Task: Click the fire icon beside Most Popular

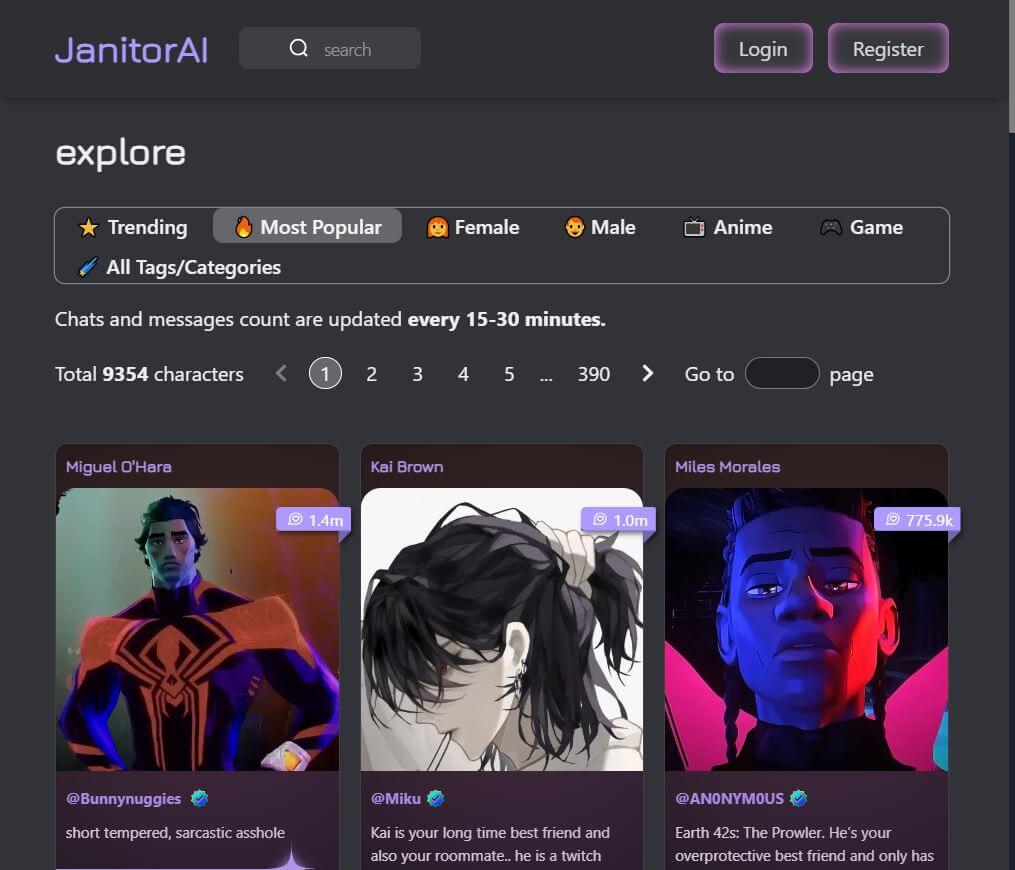Action: (243, 227)
